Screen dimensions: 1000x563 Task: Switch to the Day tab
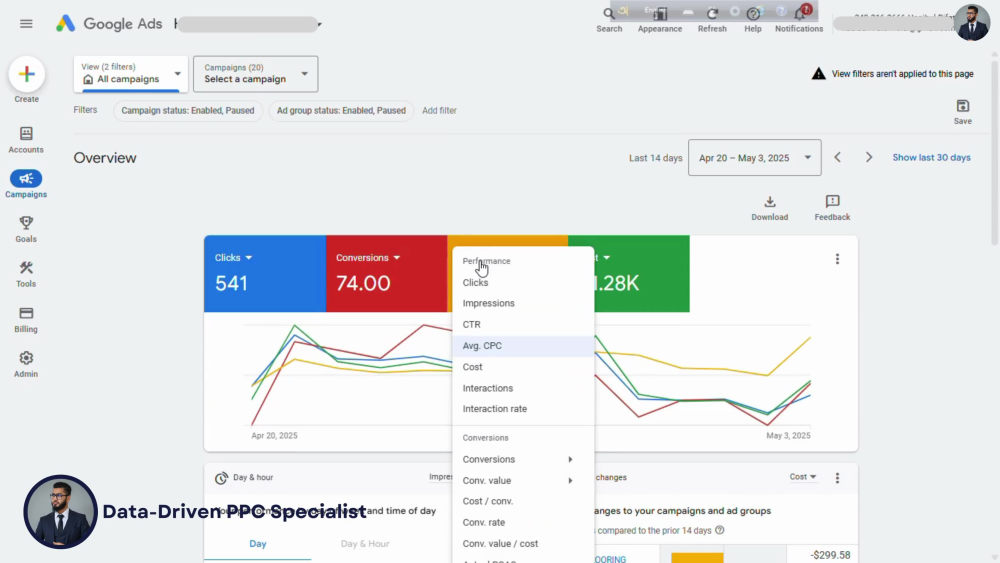point(258,544)
